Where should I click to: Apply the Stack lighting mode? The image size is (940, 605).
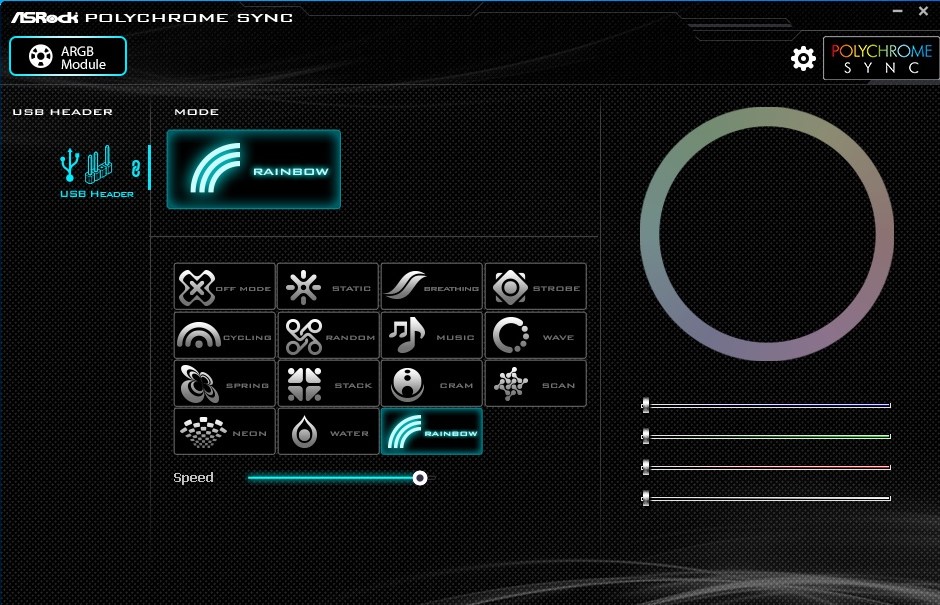click(x=329, y=384)
